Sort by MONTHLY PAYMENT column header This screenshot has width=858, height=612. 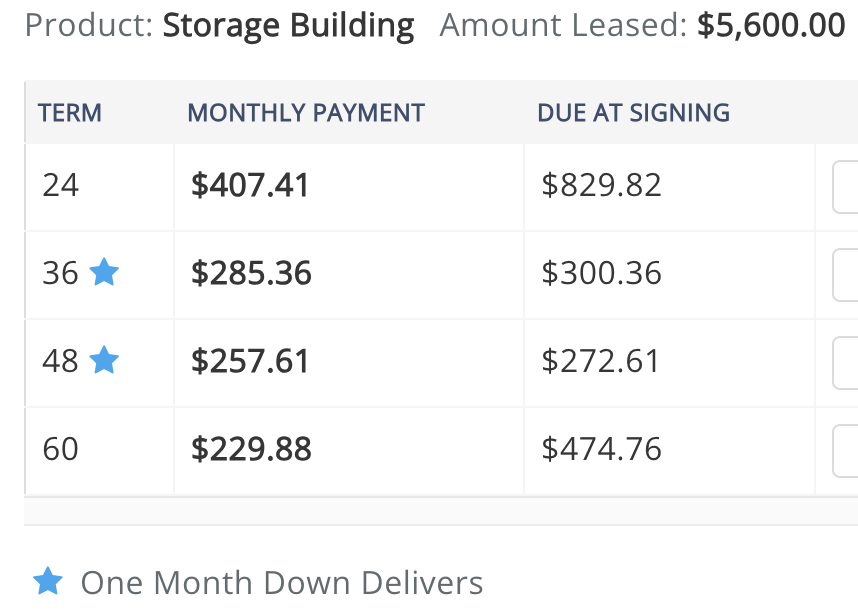(x=306, y=113)
